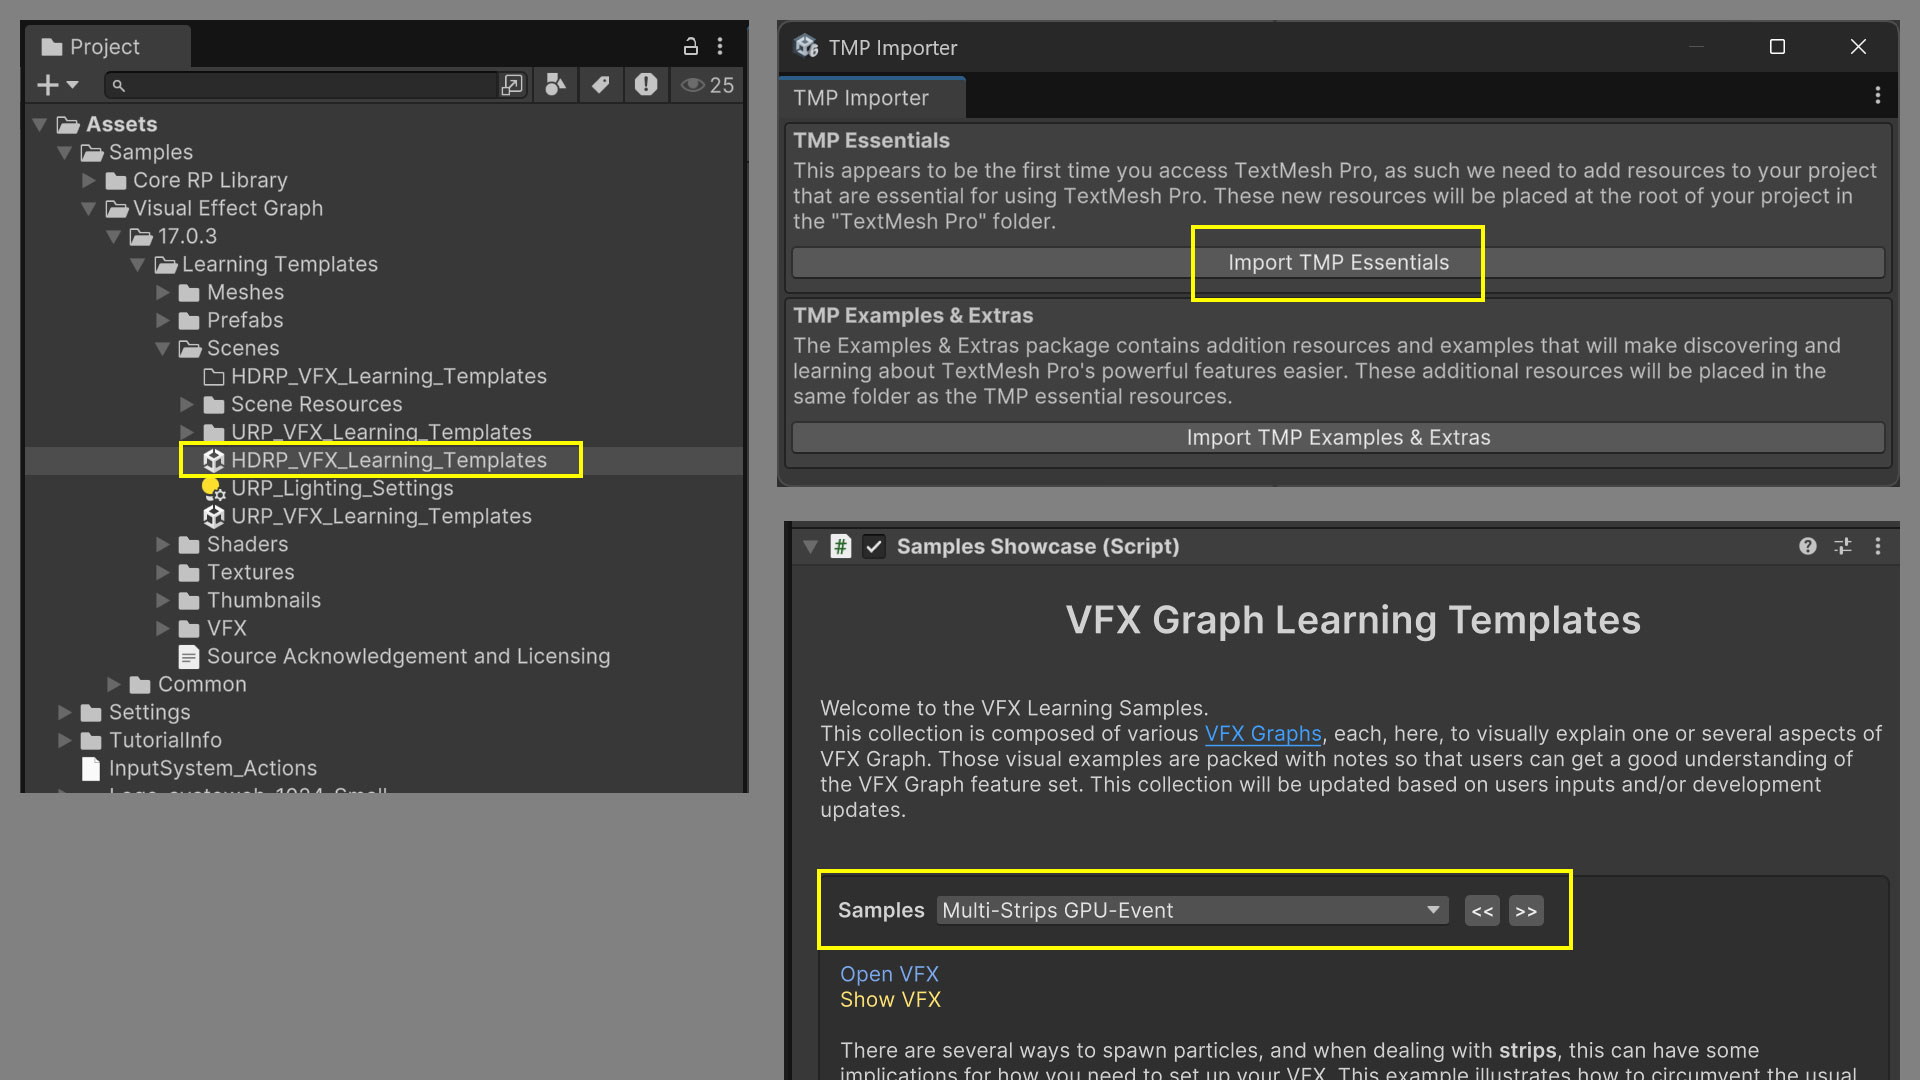Open Samples Showcase three-dot context menu
This screenshot has height=1080, width=1920.
1877,546
